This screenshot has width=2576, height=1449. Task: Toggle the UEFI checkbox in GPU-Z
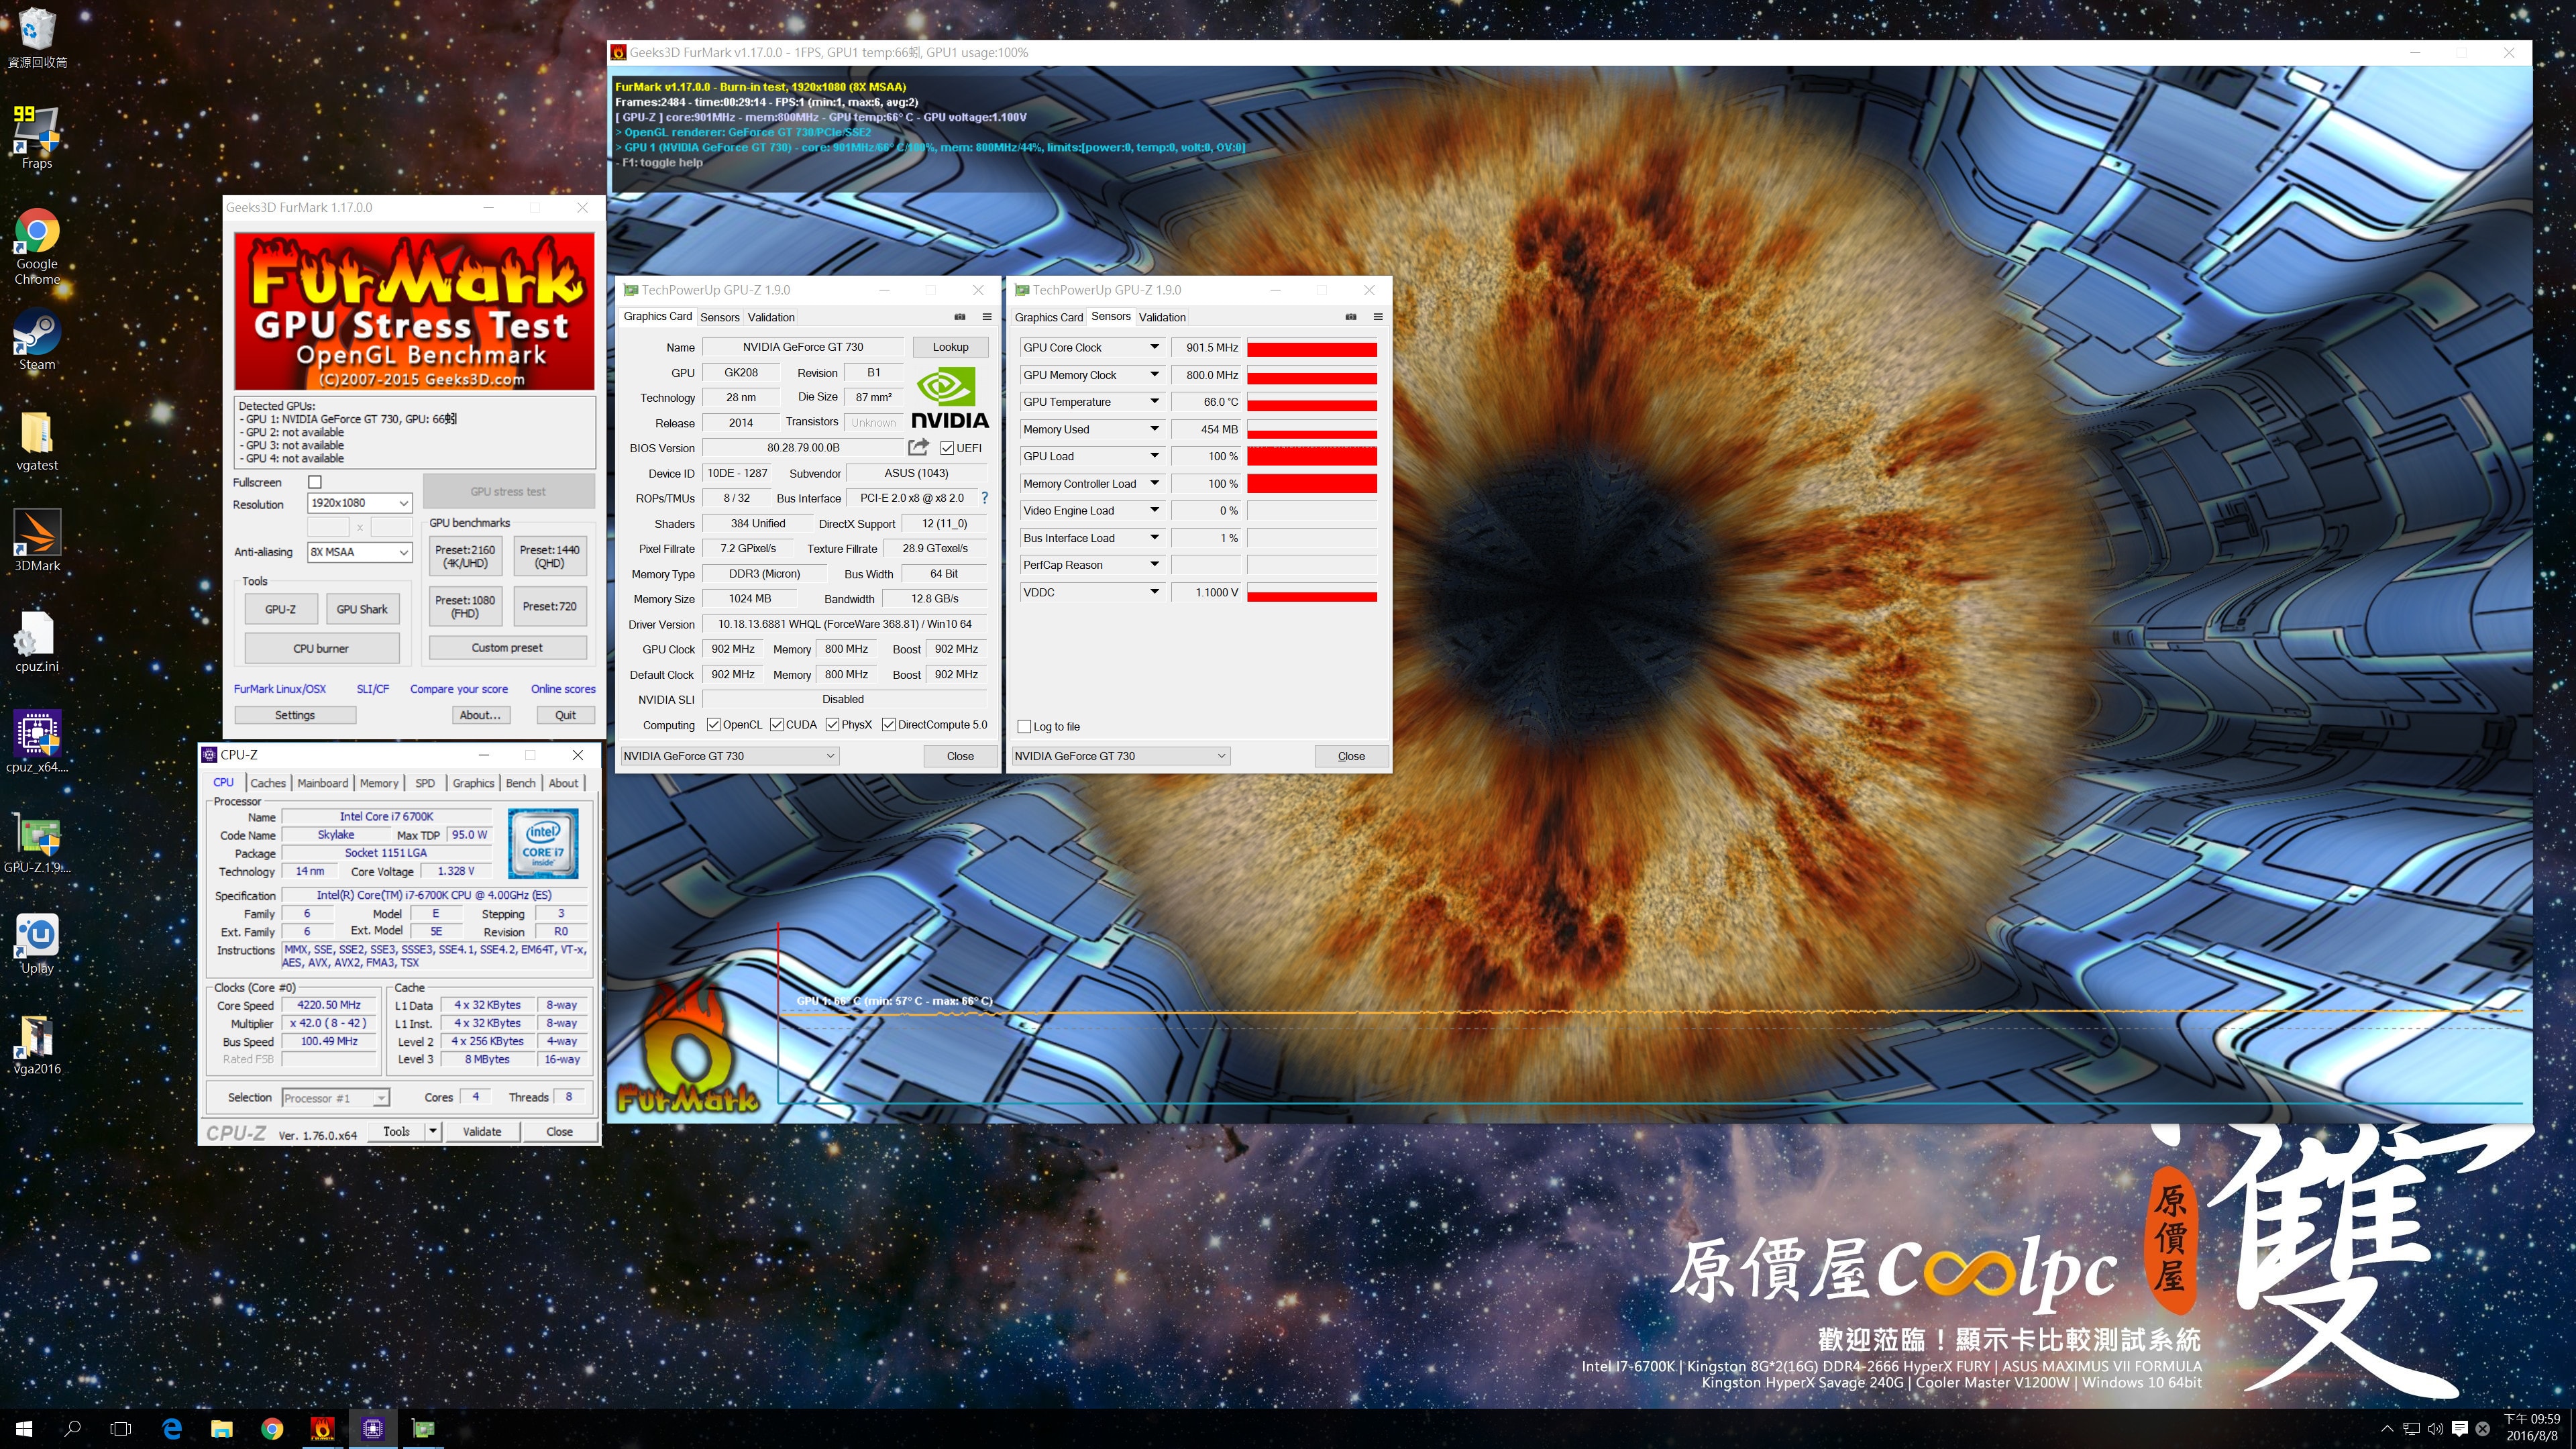pyautogui.click(x=947, y=448)
